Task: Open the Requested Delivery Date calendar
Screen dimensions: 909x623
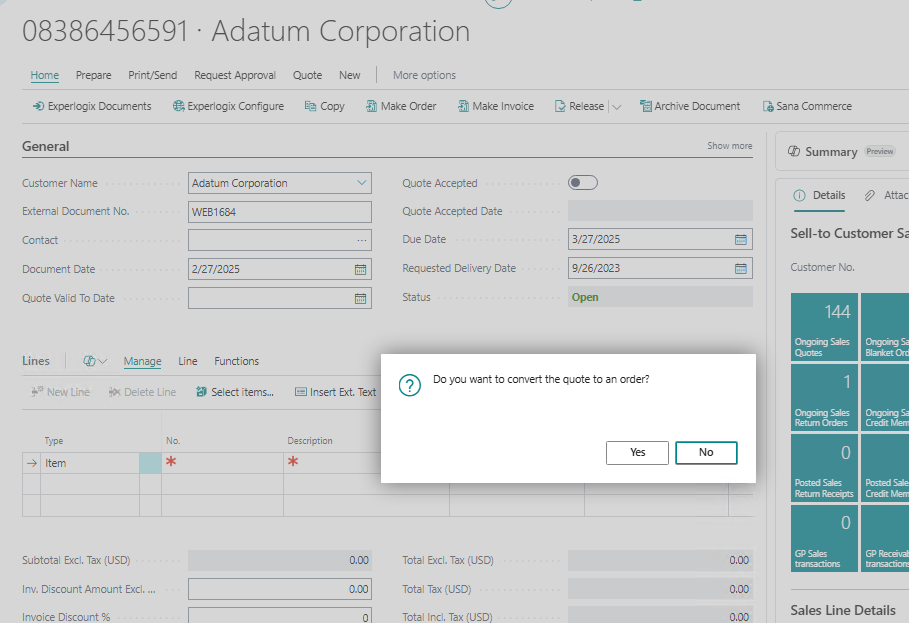Action: coord(740,268)
